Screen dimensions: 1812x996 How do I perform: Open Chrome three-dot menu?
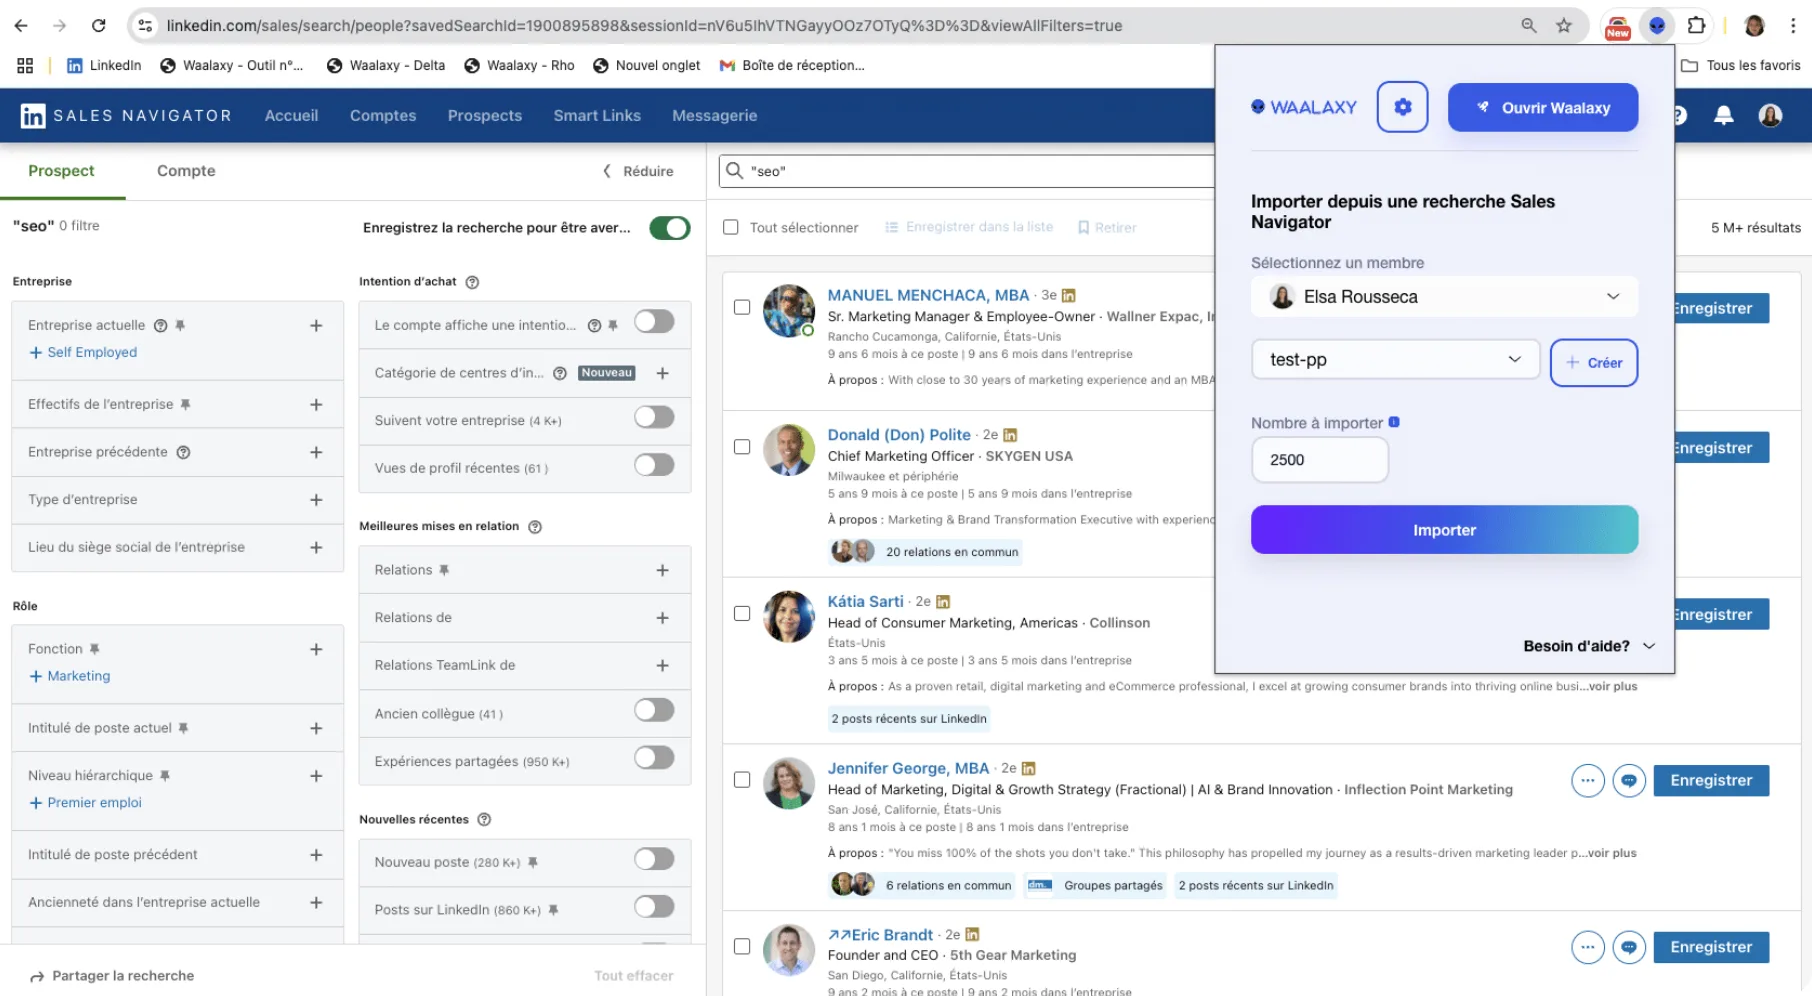click(x=1793, y=26)
